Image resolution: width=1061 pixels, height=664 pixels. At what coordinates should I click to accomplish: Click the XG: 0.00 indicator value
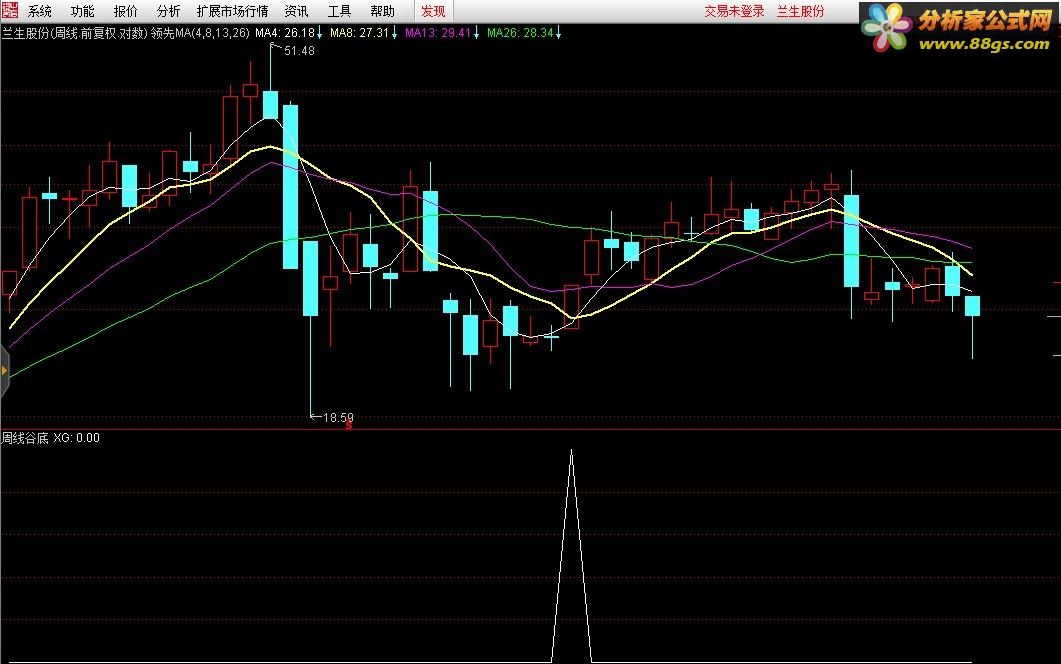click(x=76, y=438)
